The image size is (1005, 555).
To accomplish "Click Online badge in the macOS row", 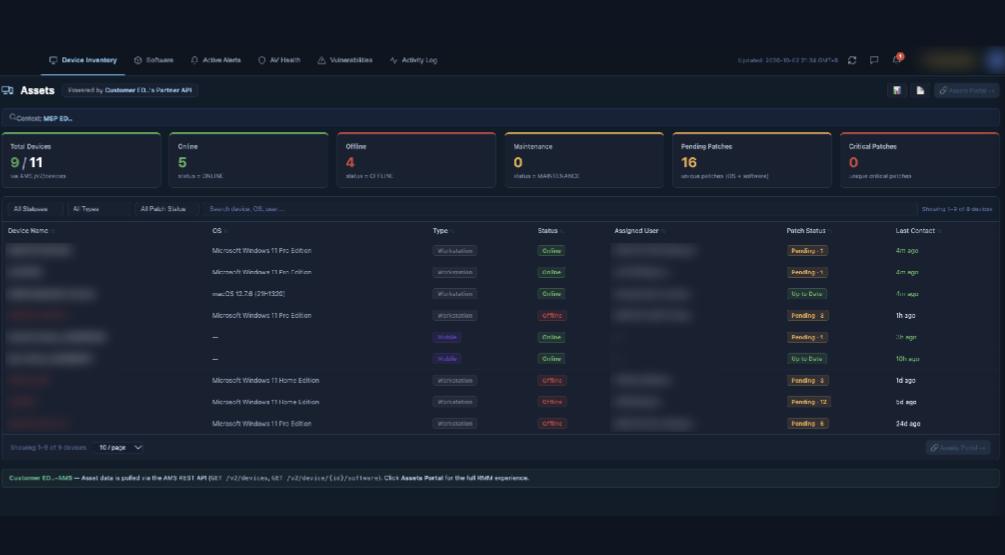I will (551, 294).
